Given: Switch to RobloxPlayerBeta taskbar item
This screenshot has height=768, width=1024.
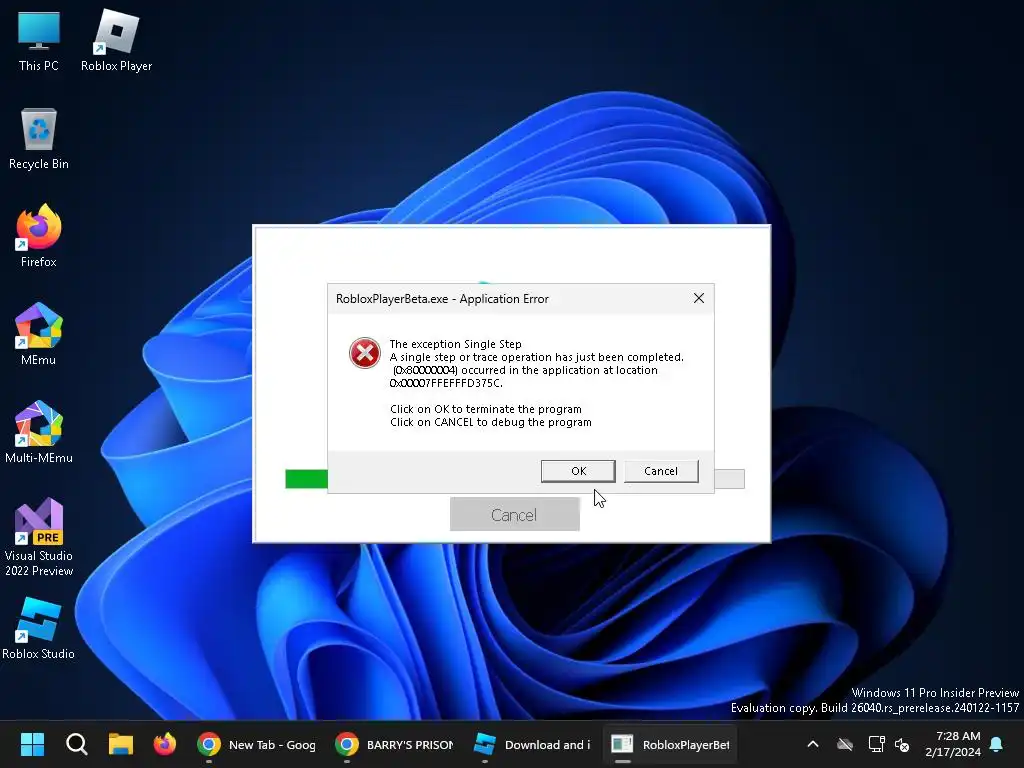Looking at the screenshot, I should click(670, 744).
